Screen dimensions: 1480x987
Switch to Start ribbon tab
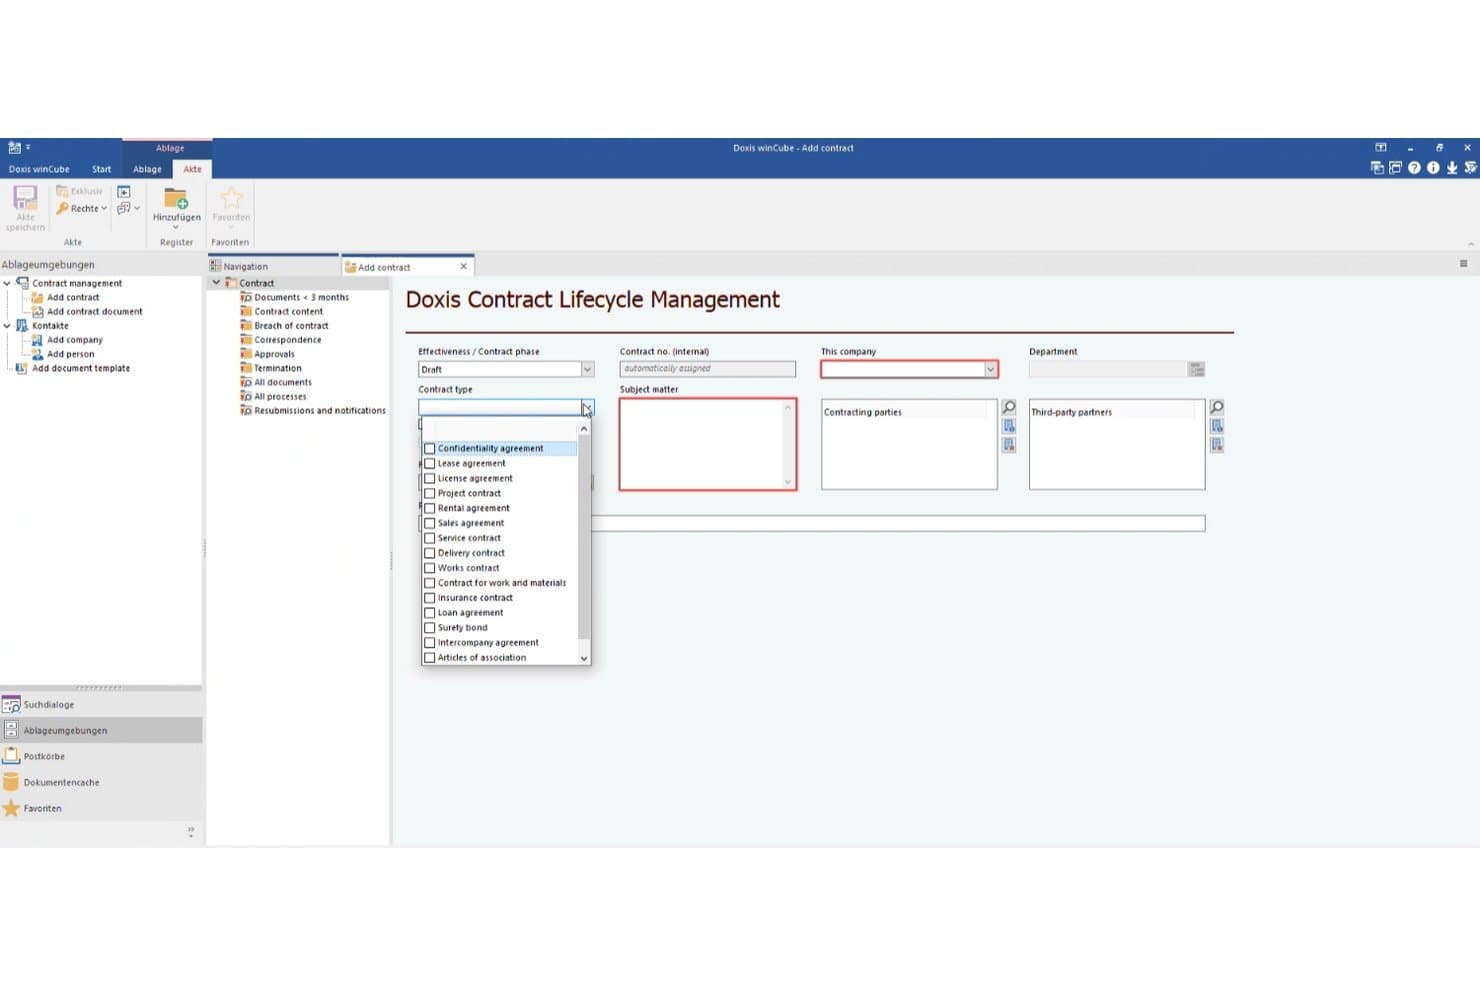[x=102, y=169]
